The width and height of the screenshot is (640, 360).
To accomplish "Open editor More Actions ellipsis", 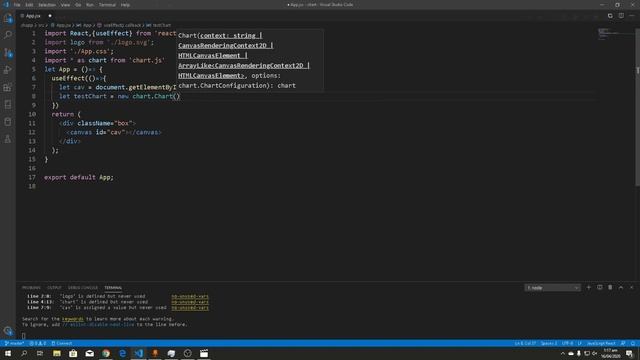I will [x=632, y=16].
